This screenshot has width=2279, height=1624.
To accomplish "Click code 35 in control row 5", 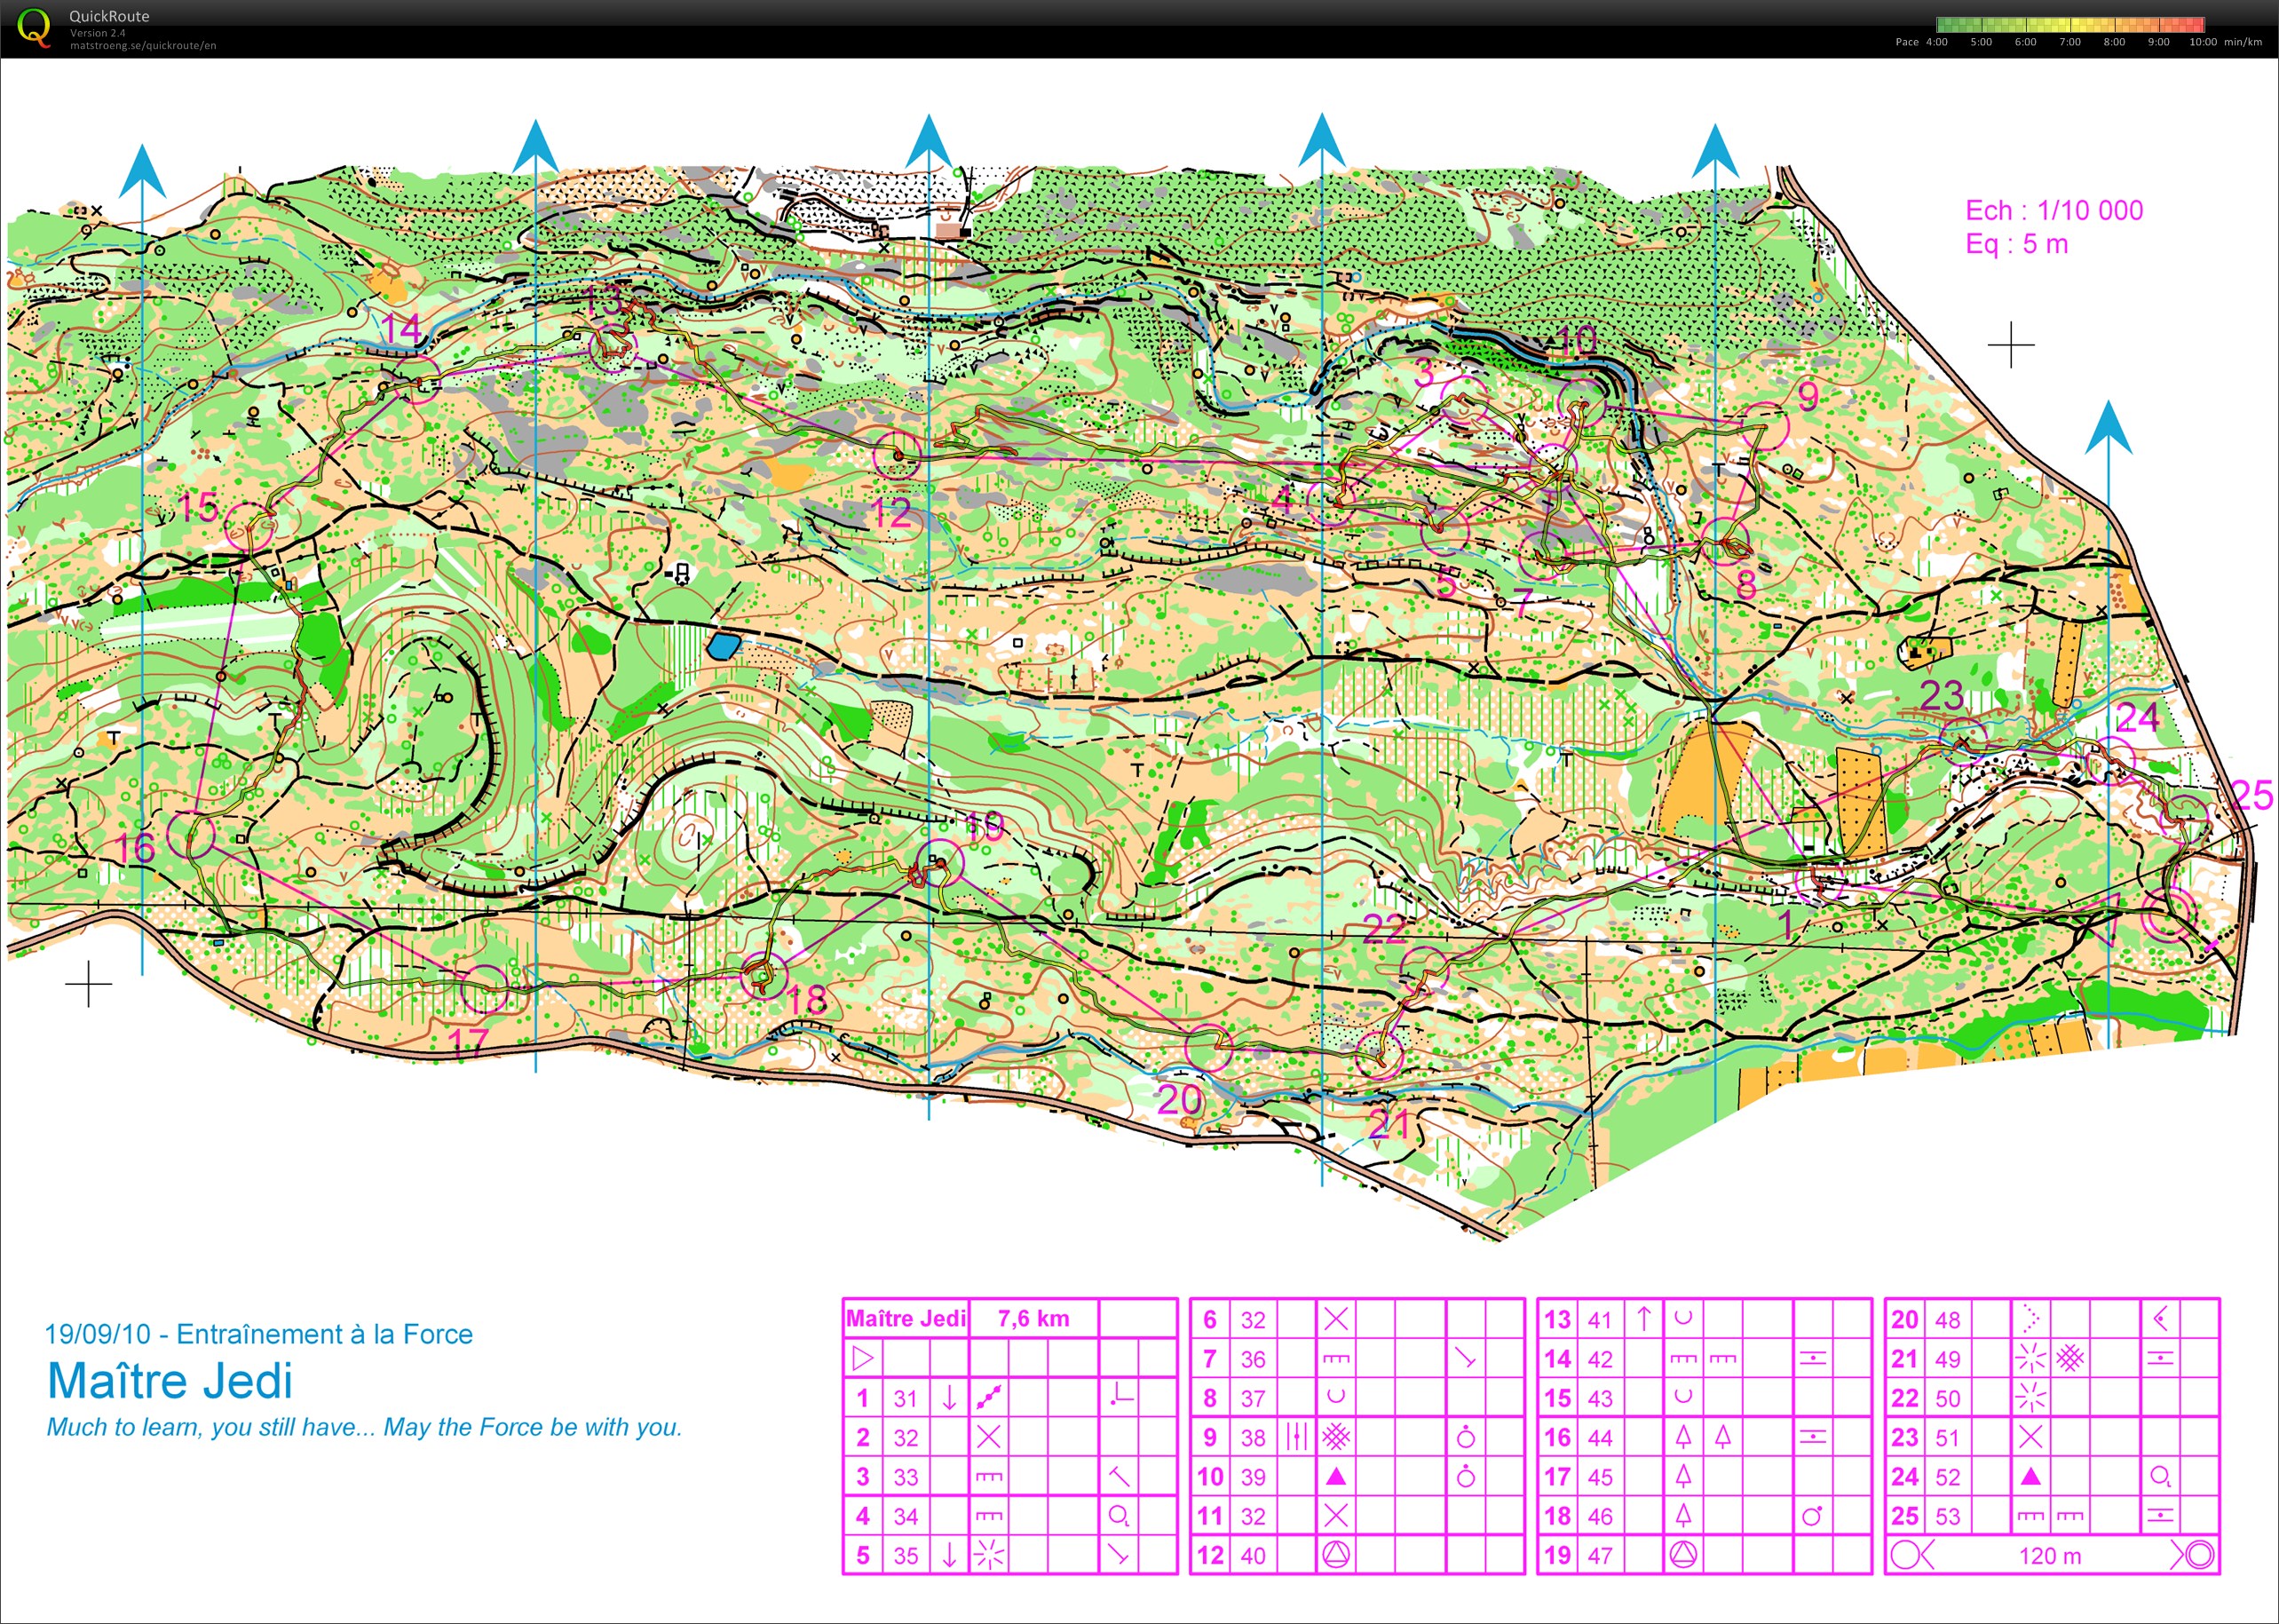I will pos(905,1555).
